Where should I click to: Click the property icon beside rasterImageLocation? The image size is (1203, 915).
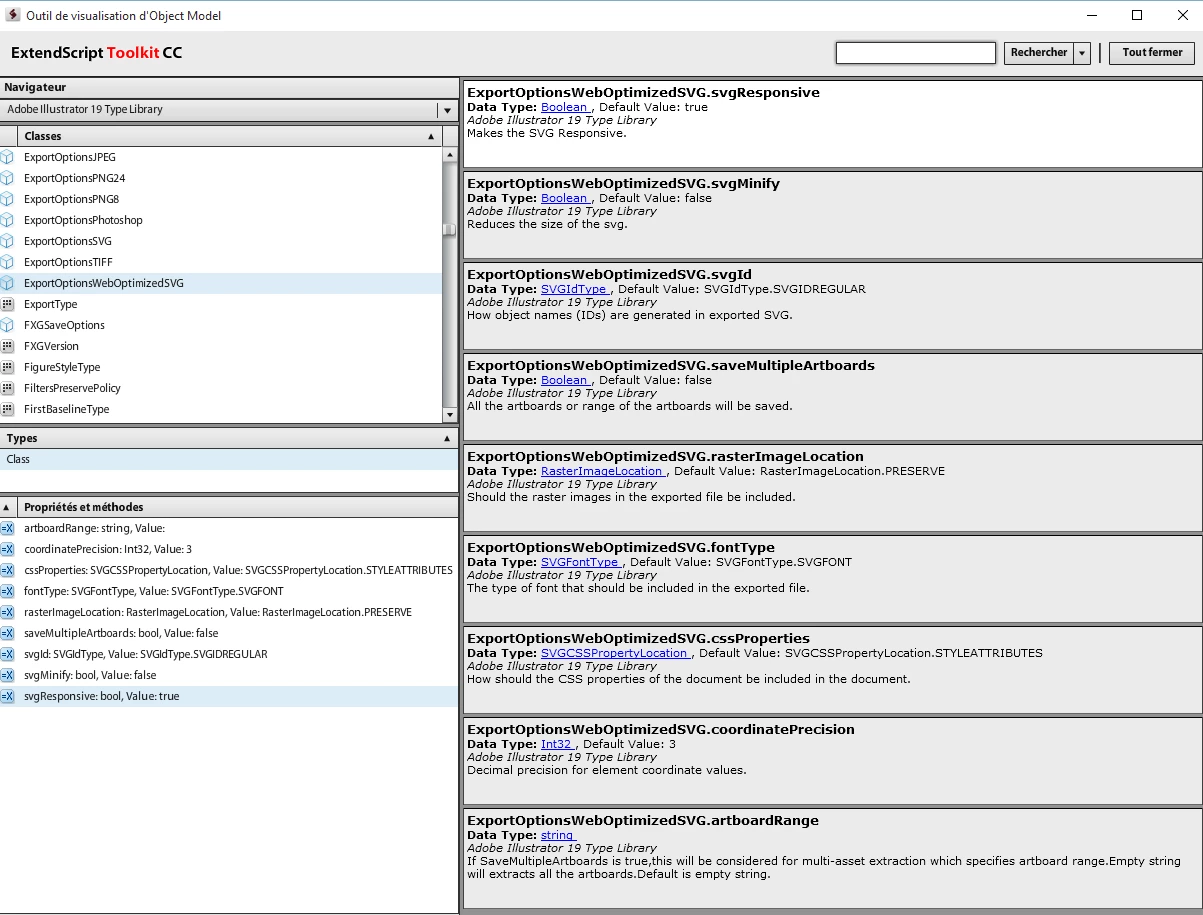[7, 612]
